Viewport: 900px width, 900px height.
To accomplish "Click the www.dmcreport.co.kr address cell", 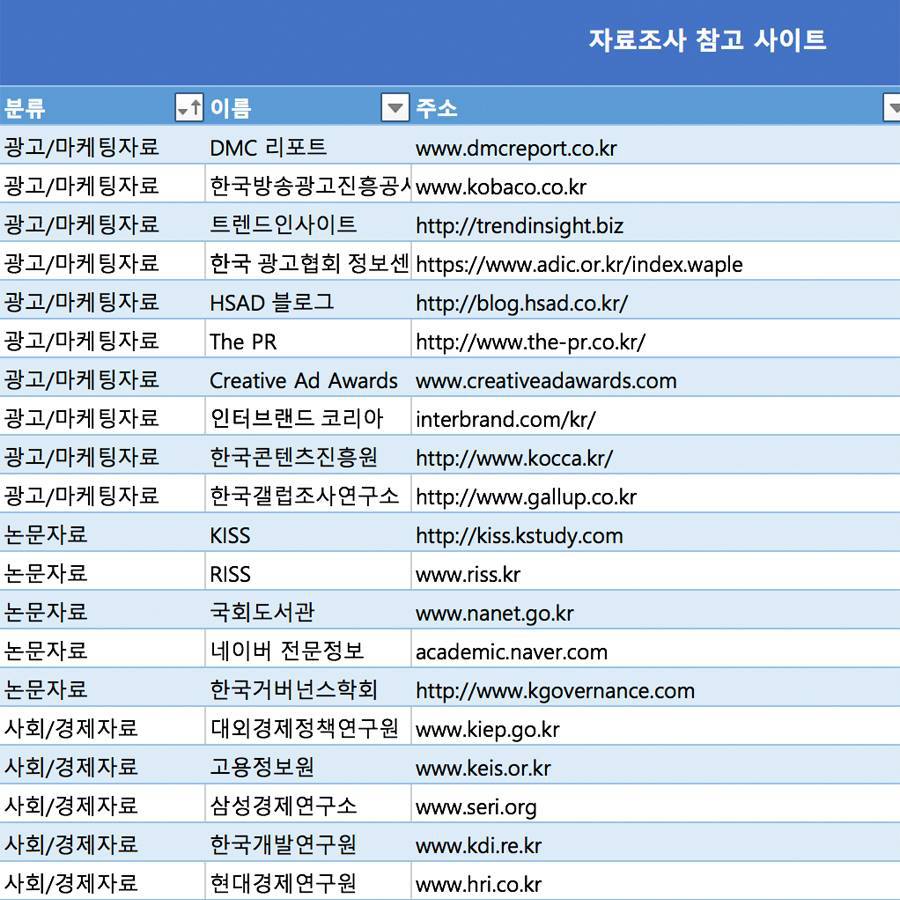I will click(655, 145).
